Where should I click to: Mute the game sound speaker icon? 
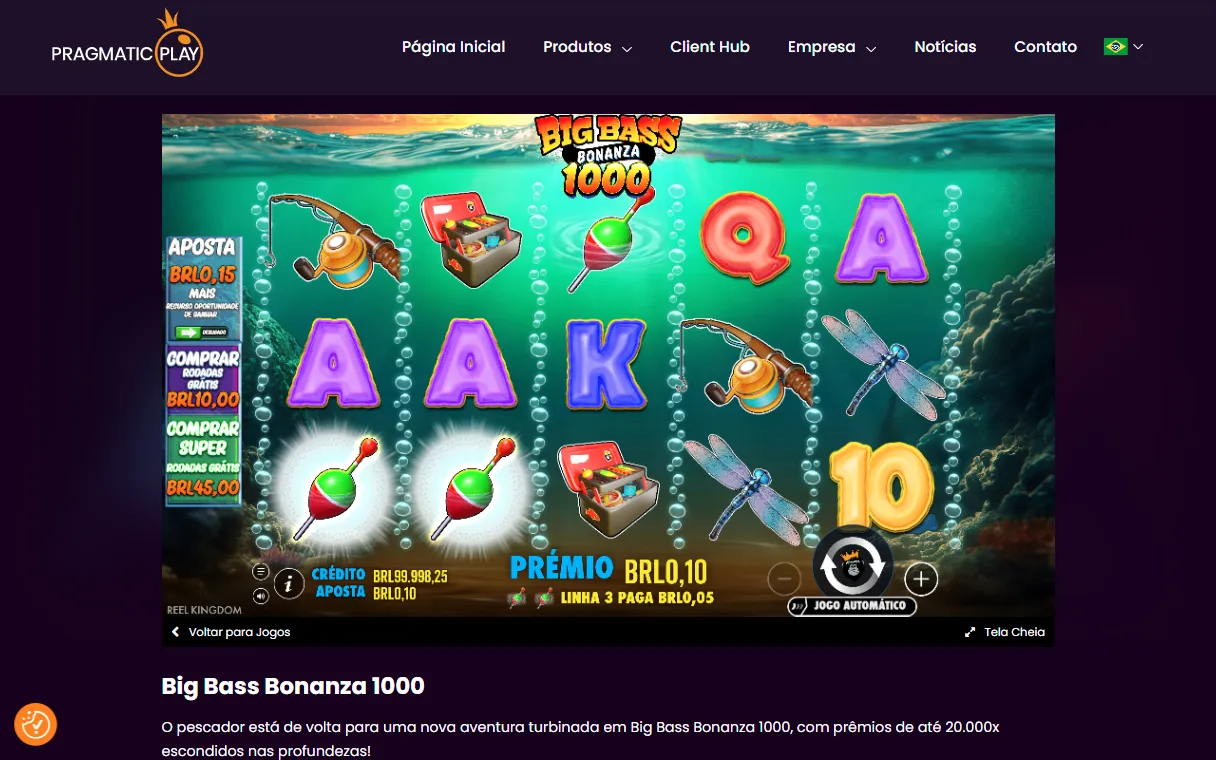point(261,596)
